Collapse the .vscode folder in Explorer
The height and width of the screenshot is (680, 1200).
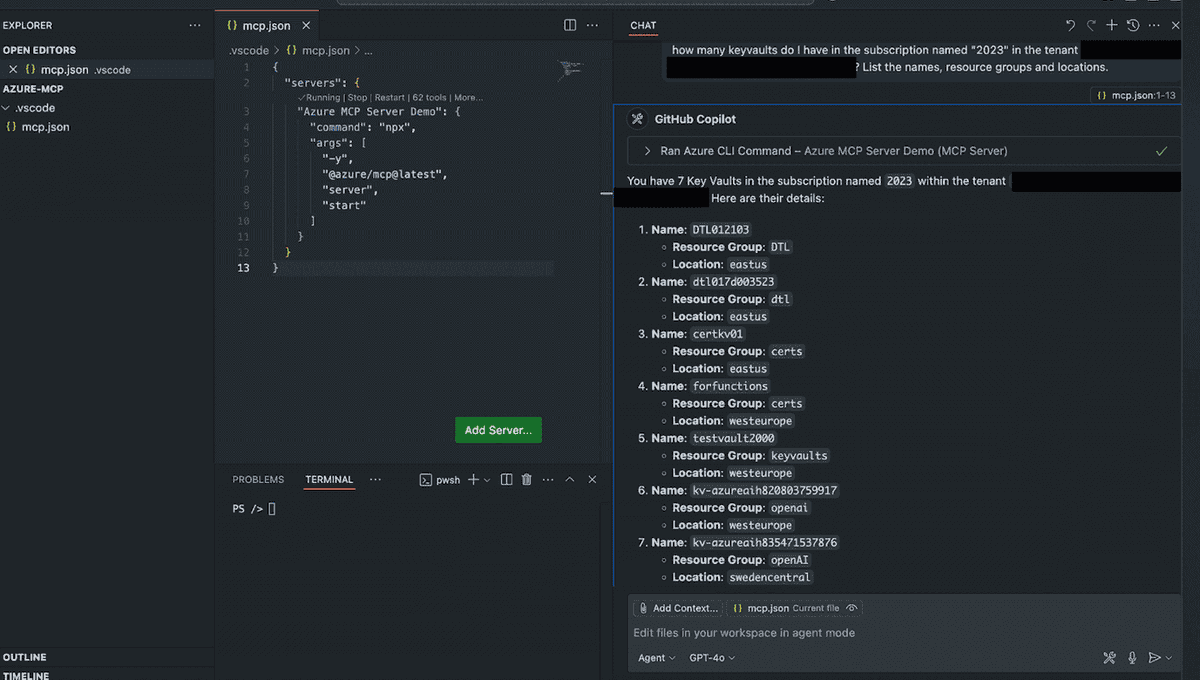(x=6, y=108)
